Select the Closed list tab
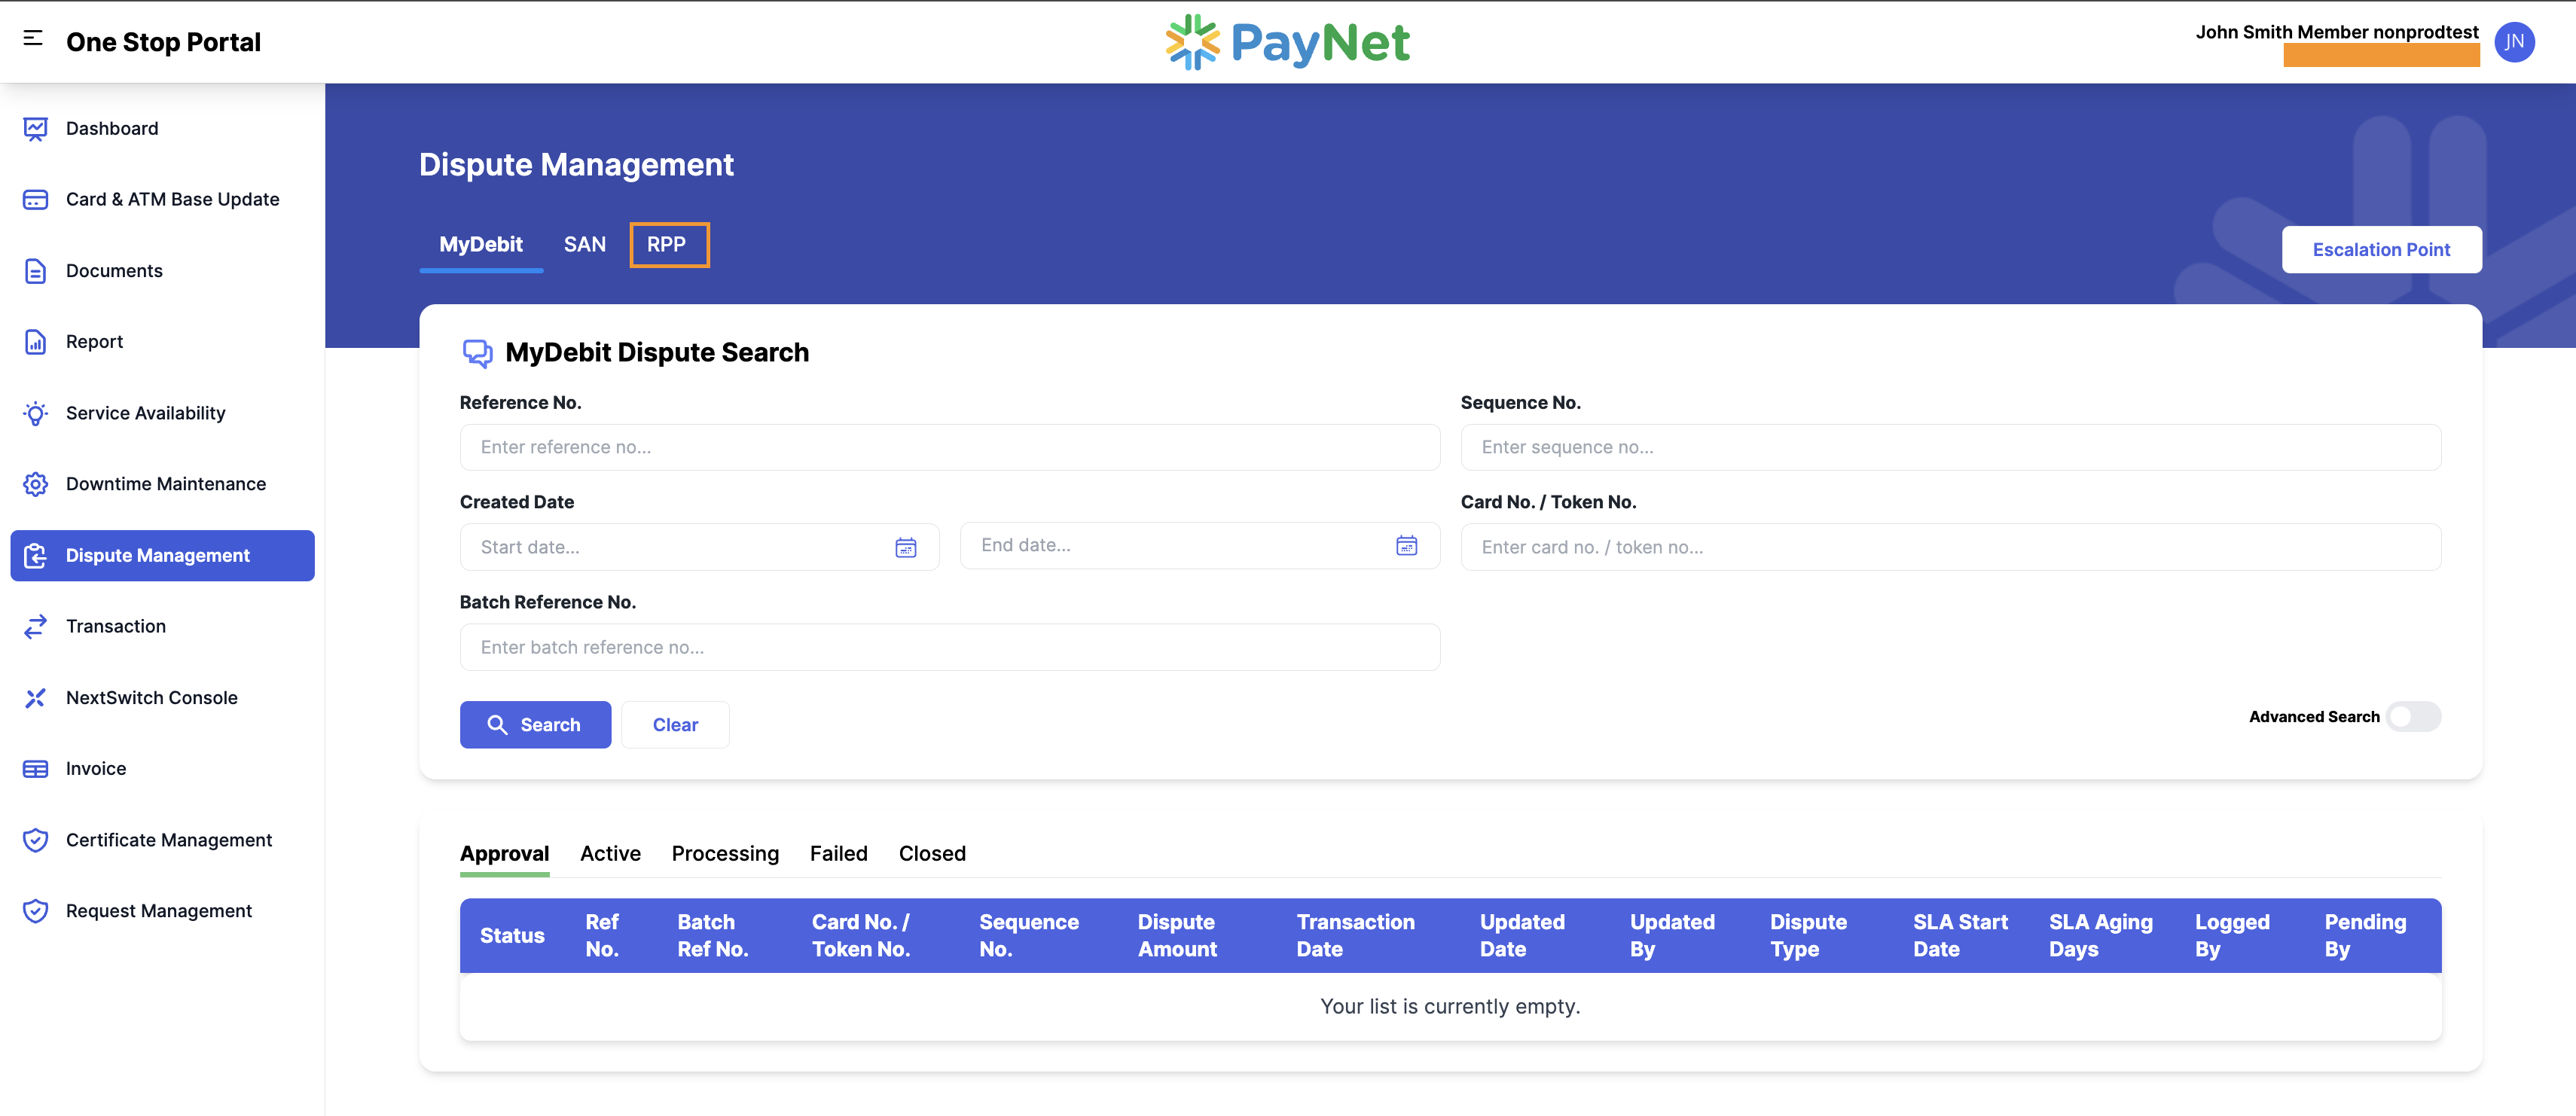 click(x=932, y=854)
